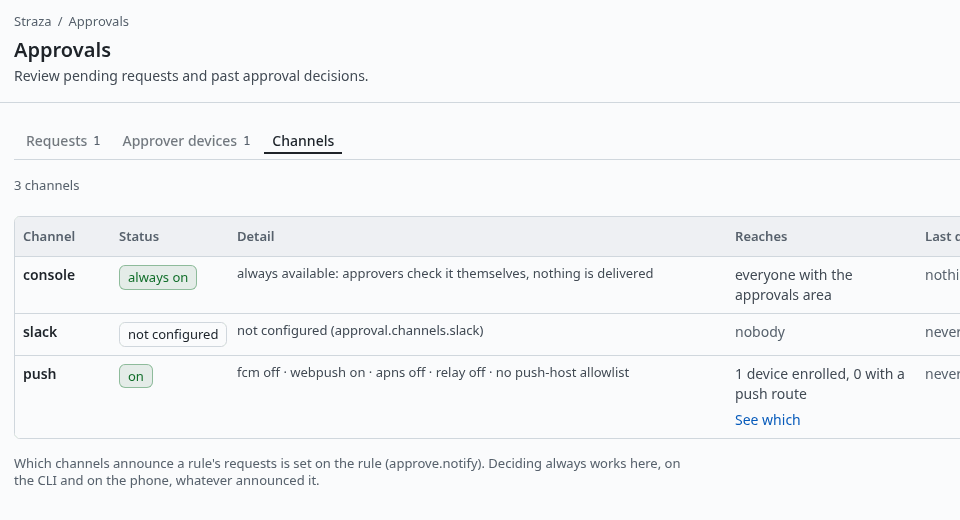
Task: Switch to the Approver devices tab
Action: point(186,141)
